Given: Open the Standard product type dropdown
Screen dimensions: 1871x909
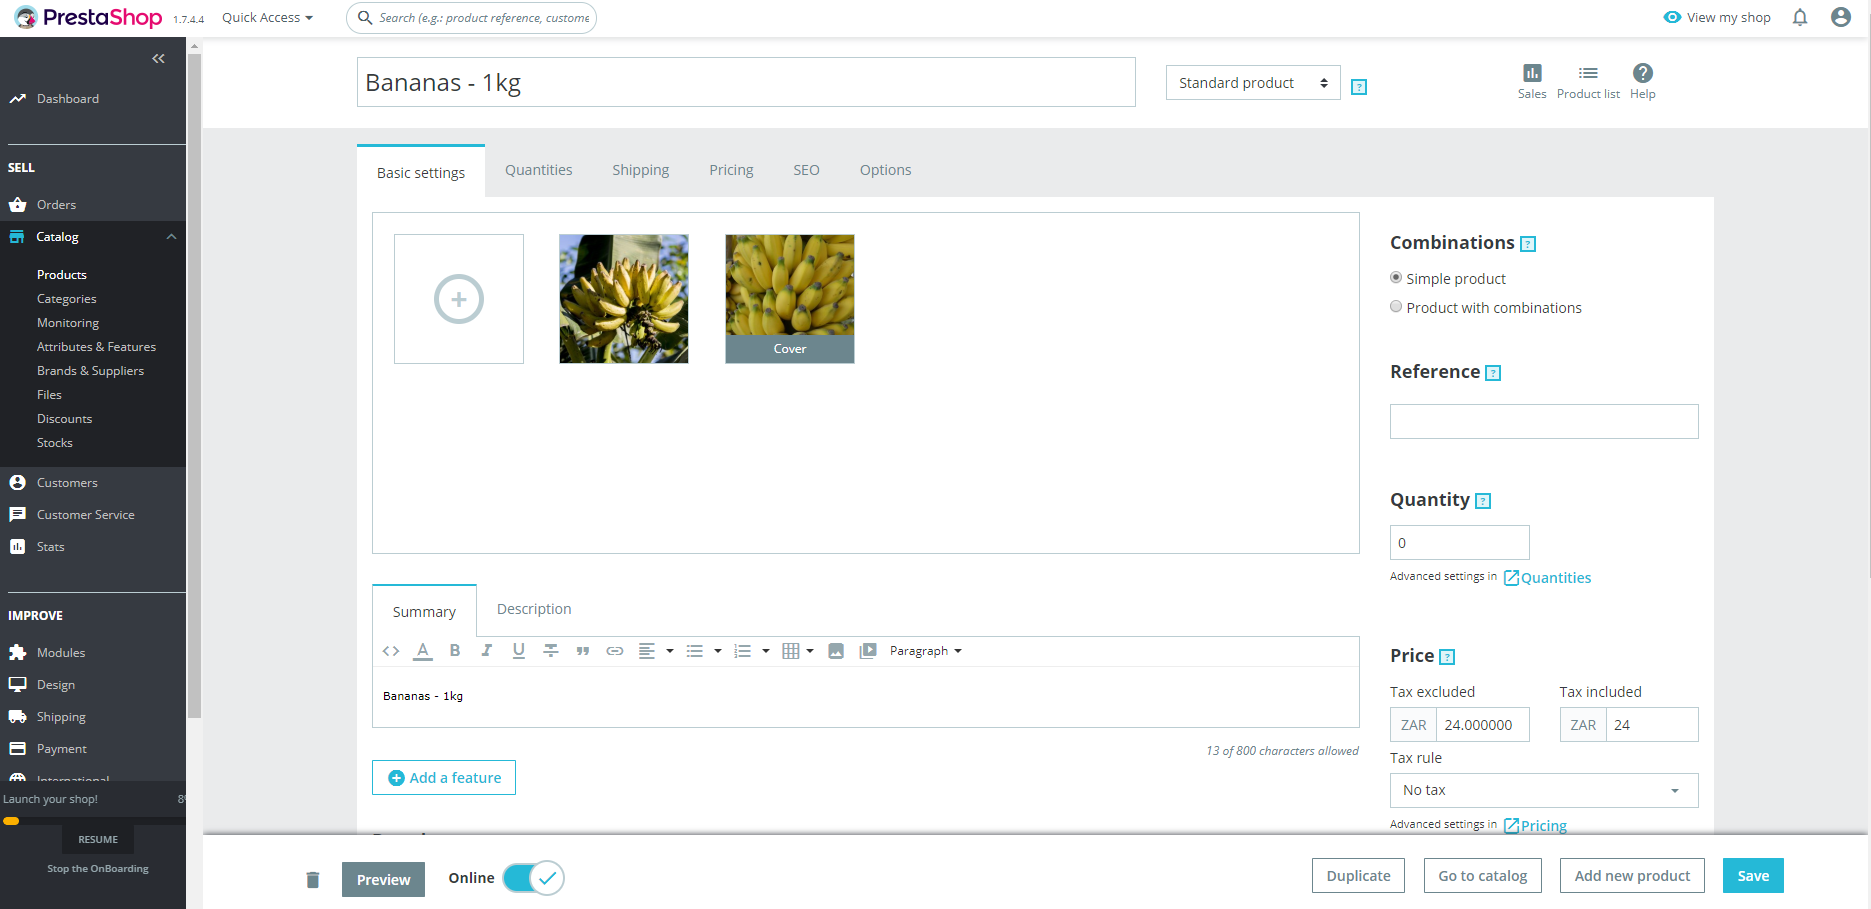Looking at the screenshot, I should click(x=1253, y=83).
